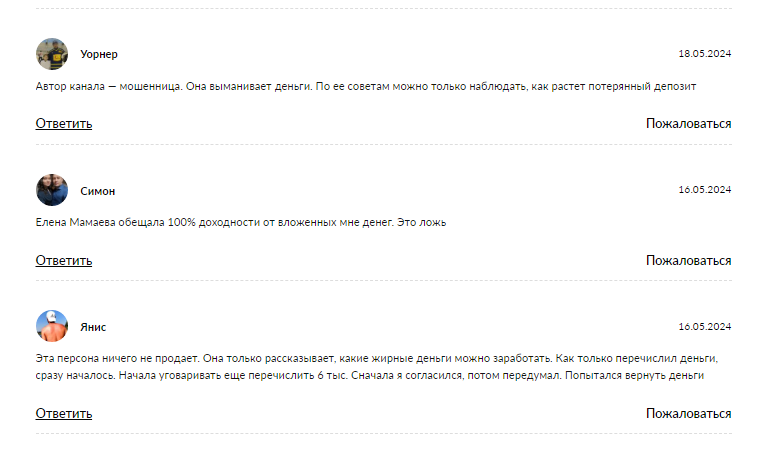The height and width of the screenshot is (453, 777).
Task: Click the 16.05.2024 date beside Янис
Action: tap(705, 327)
